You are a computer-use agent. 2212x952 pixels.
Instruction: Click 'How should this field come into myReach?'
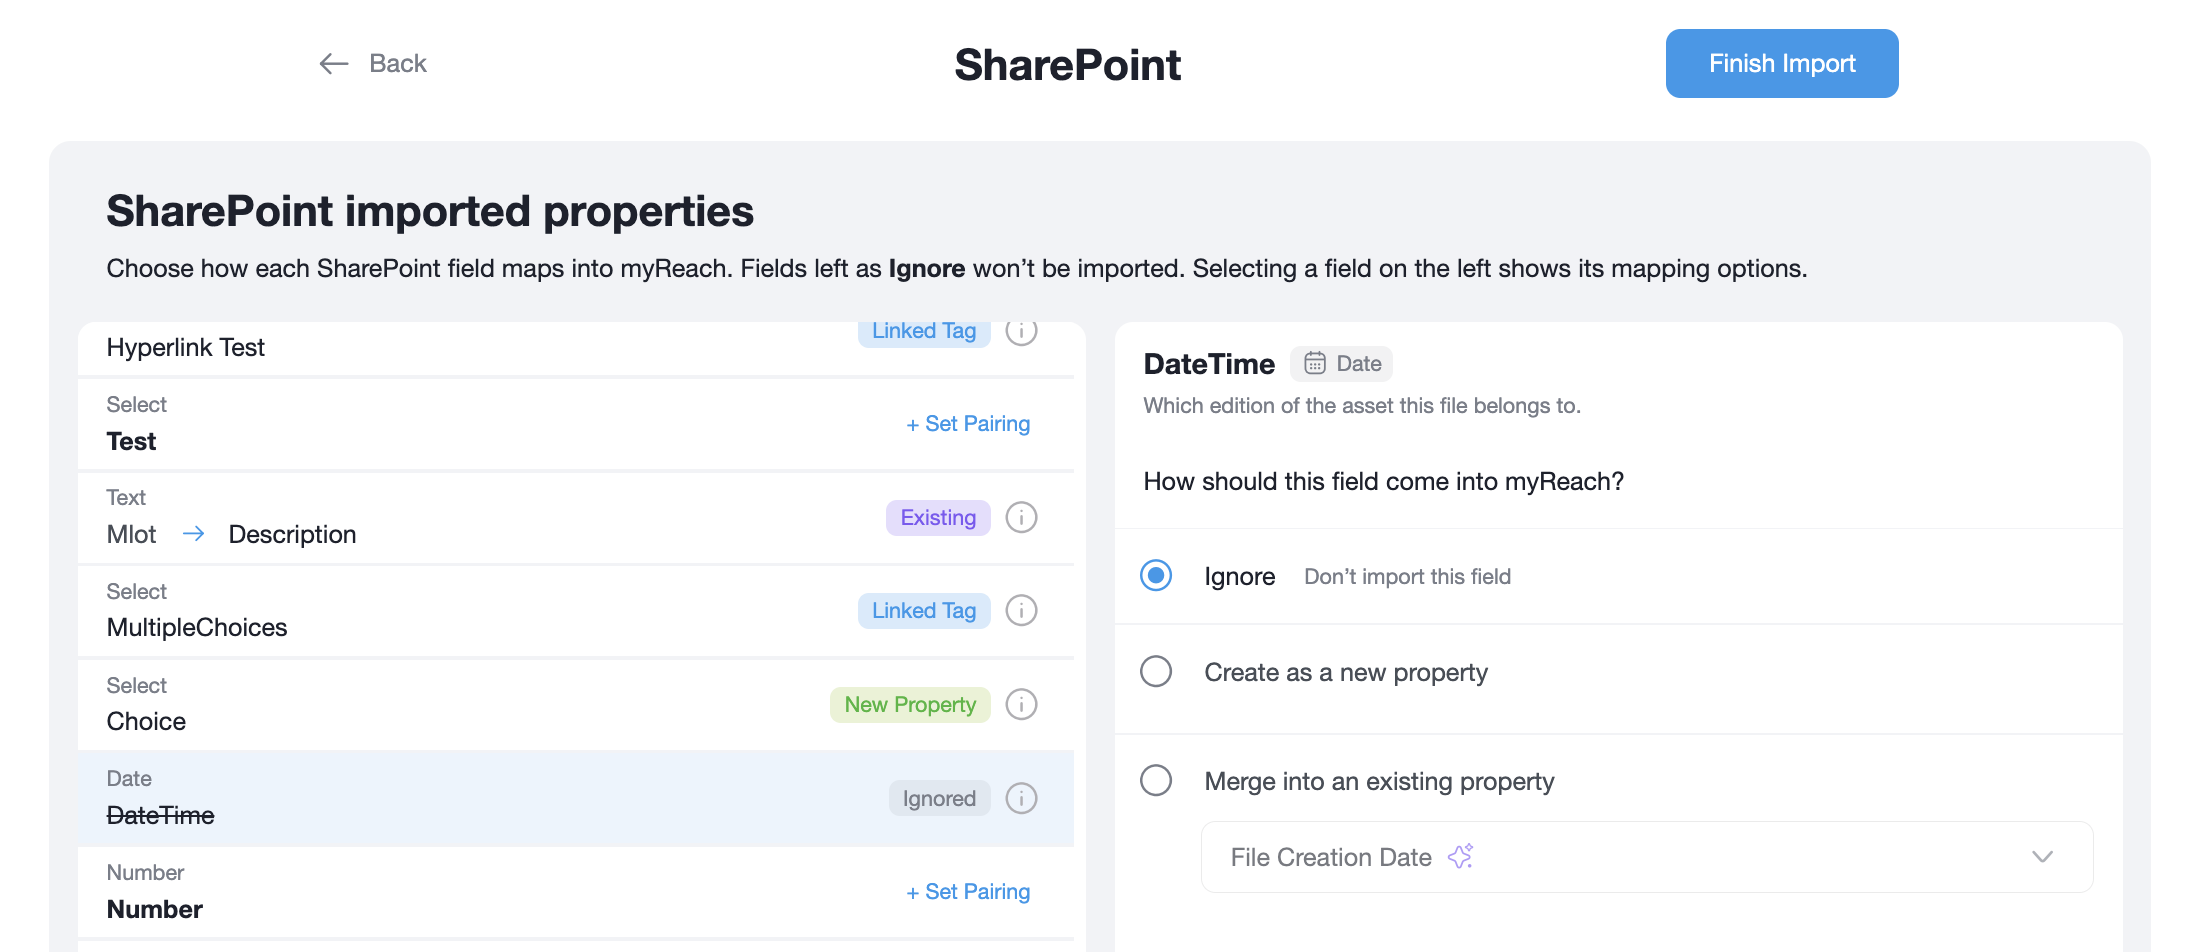pyautogui.click(x=1384, y=482)
